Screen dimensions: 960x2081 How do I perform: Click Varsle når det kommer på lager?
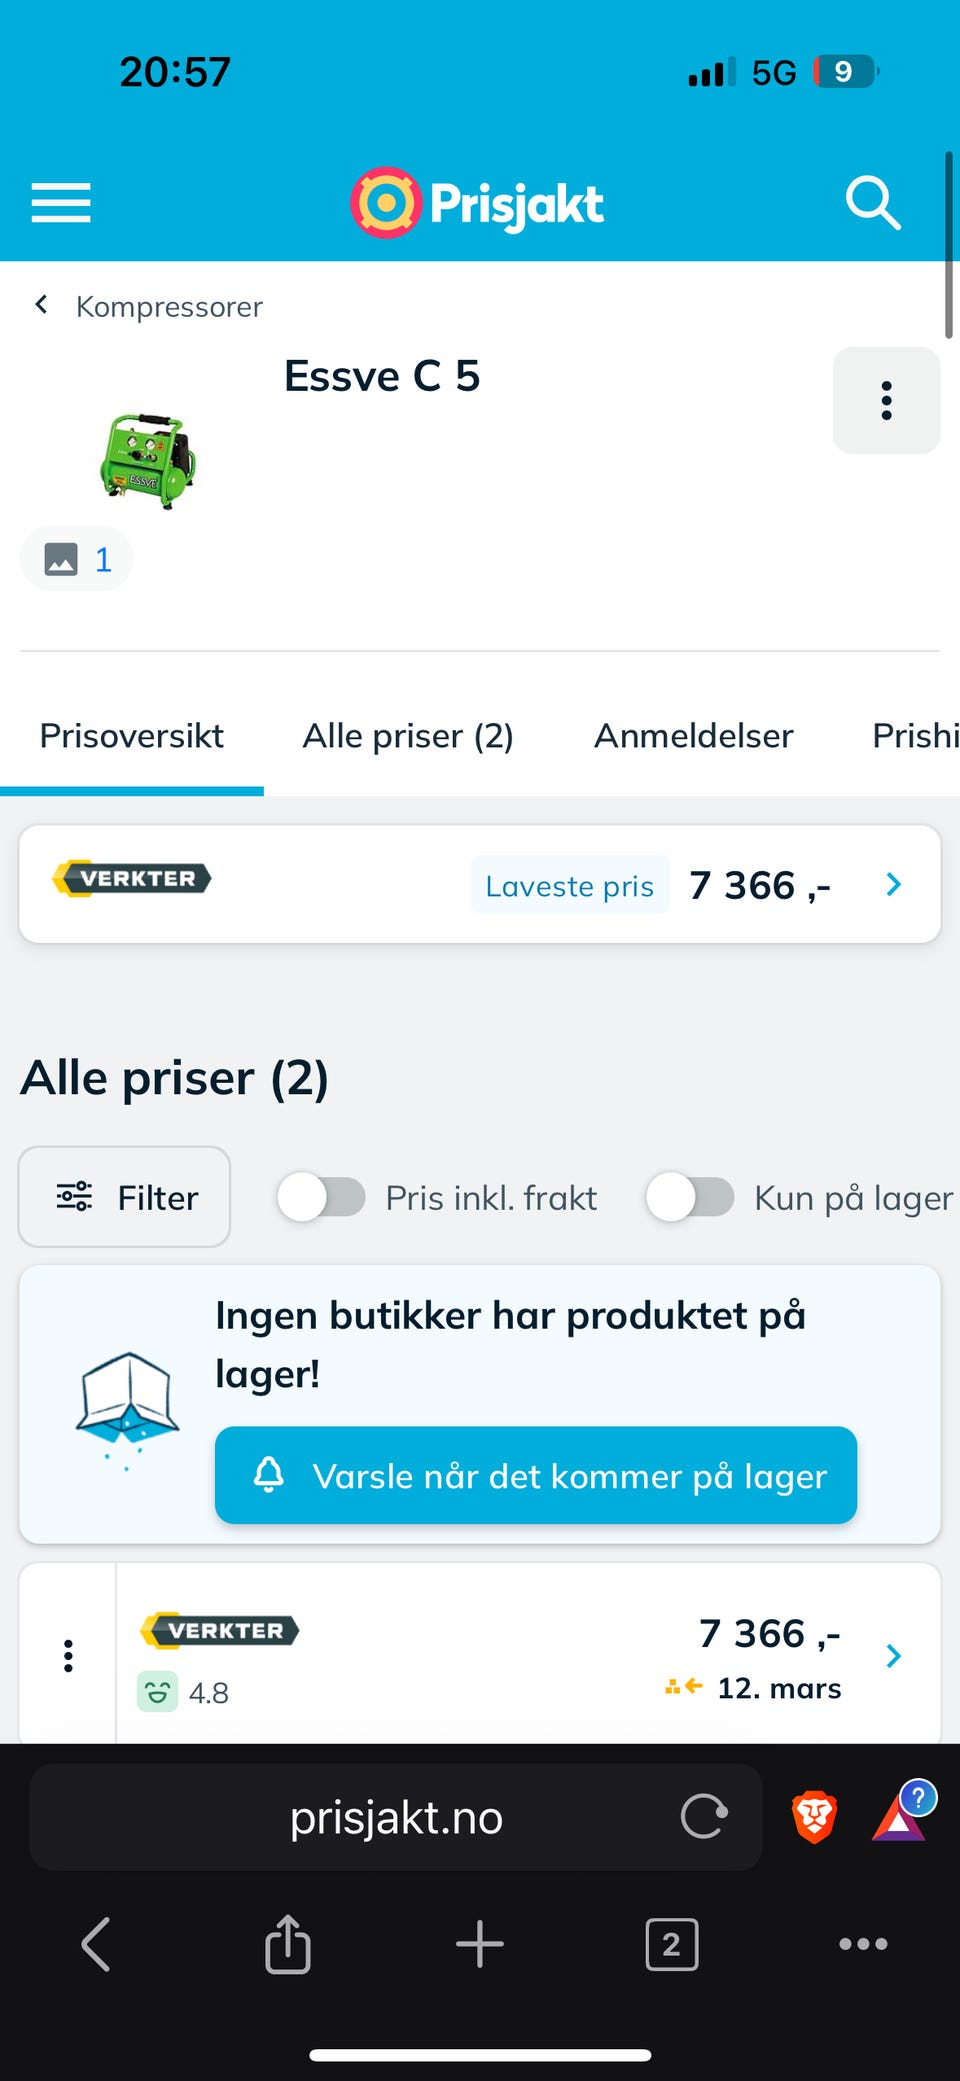click(x=535, y=1475)
